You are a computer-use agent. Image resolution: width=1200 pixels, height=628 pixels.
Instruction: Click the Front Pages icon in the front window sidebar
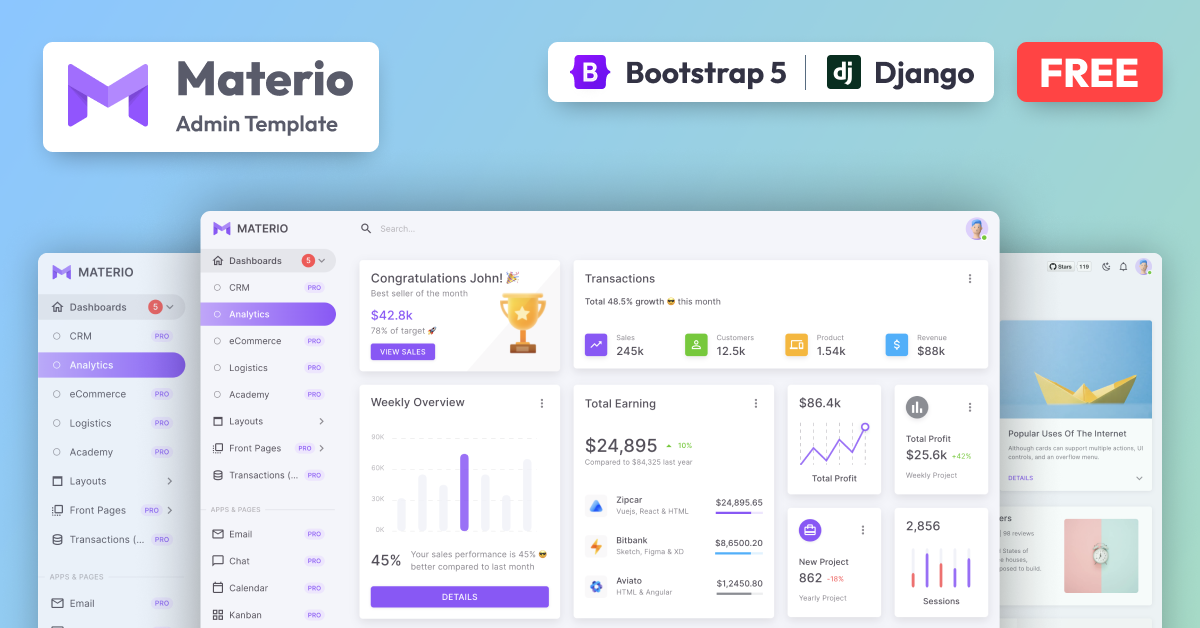pos(218,448)
